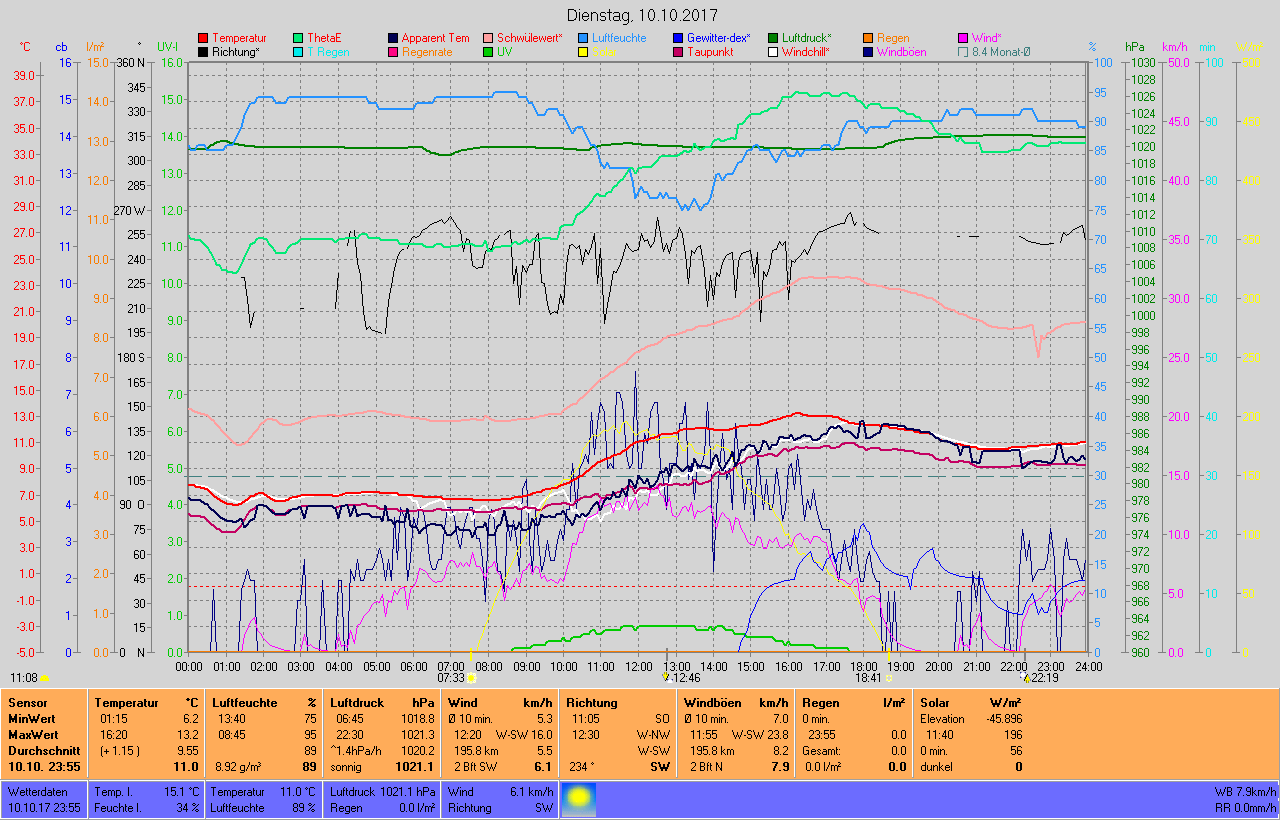Screen dimensions: 1280x820
Task: Click the sunset marker at 18:41
Action: coord(888,678)
